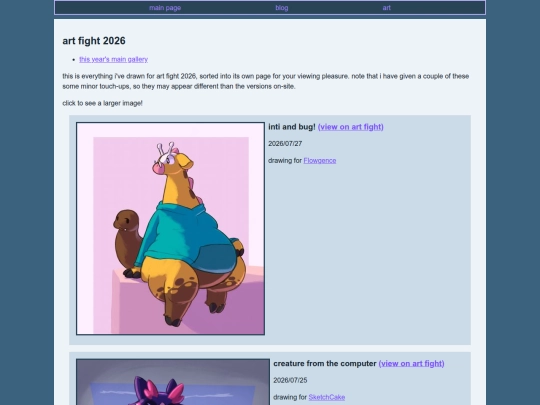The image size is (540, 405).
Task: Click 'click to see a larger image!' text
Action: click(102, 103)
